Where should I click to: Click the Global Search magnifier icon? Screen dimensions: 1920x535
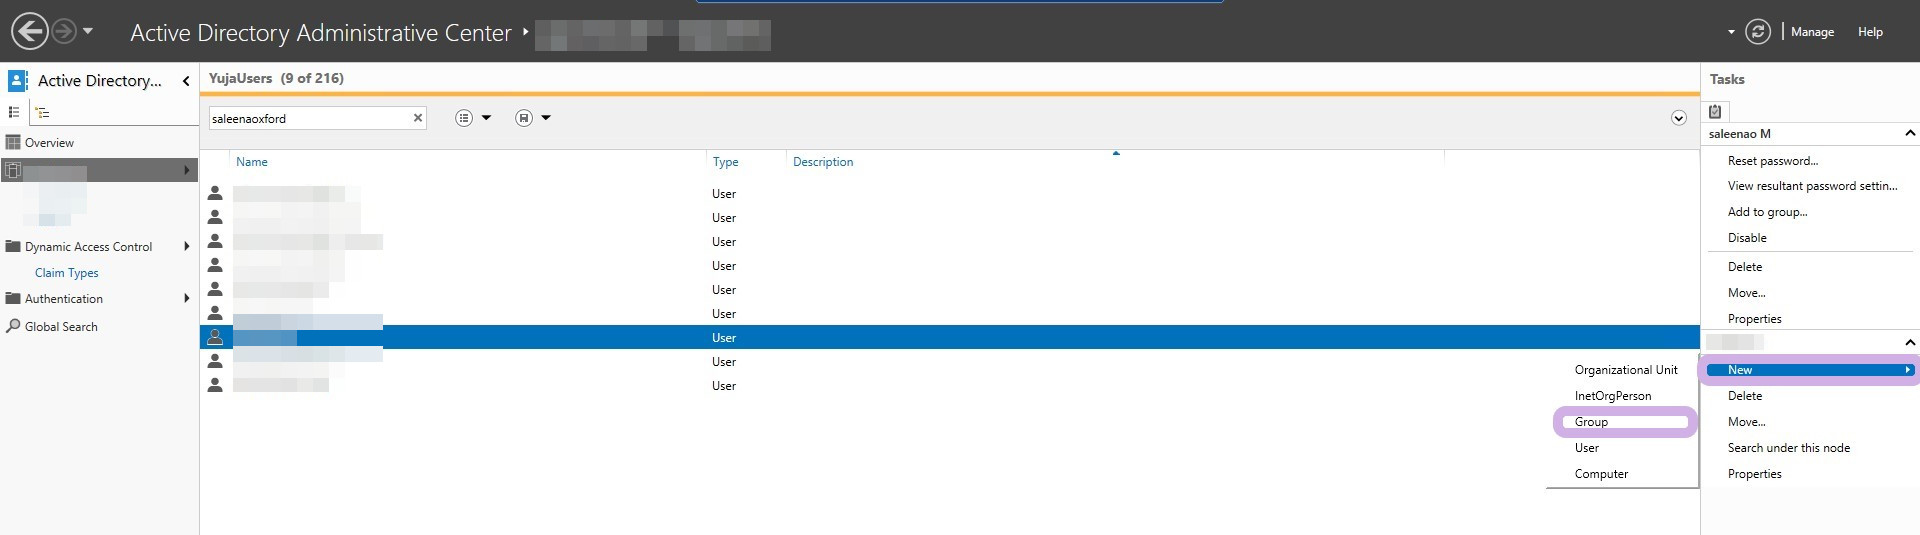click(x=13, y=326)
